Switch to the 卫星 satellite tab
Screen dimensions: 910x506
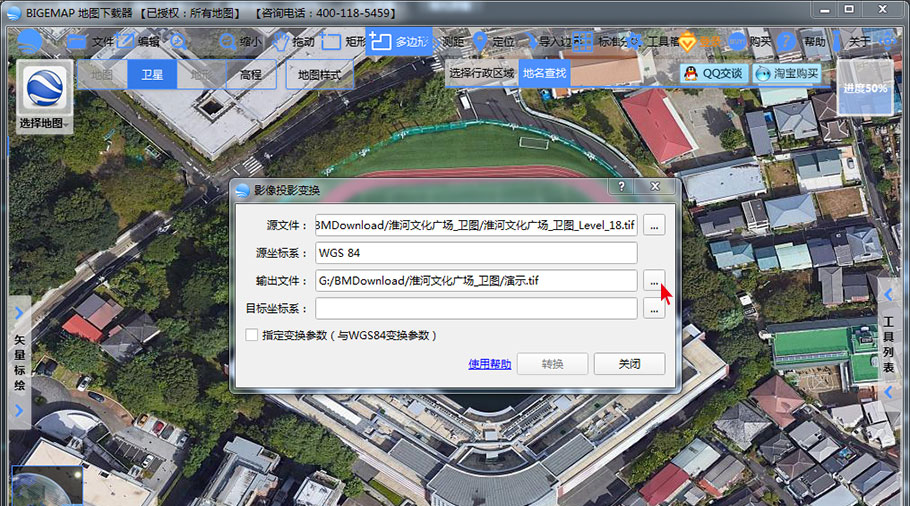(x=152, y=74)
